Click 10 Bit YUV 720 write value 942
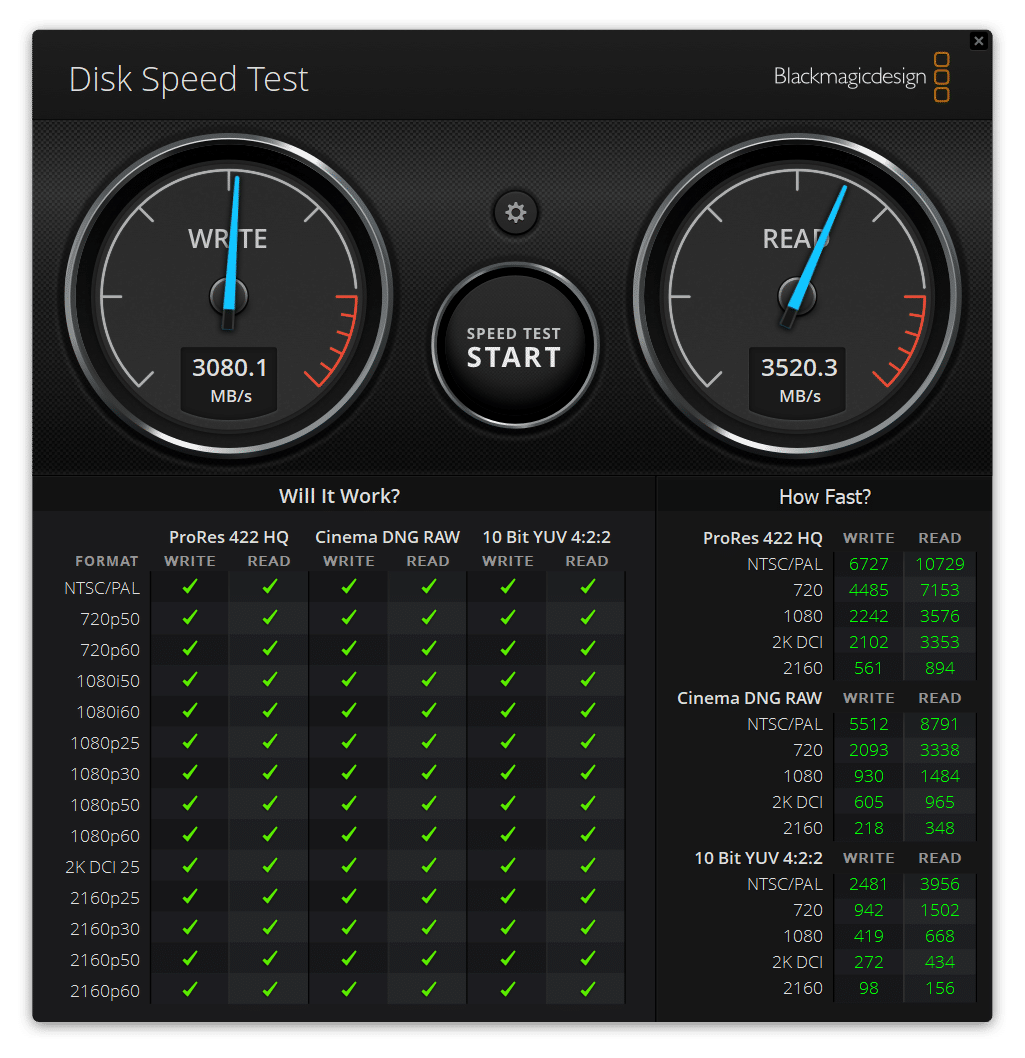The width and height of the screenshot is (1025, 1058). 868,910
